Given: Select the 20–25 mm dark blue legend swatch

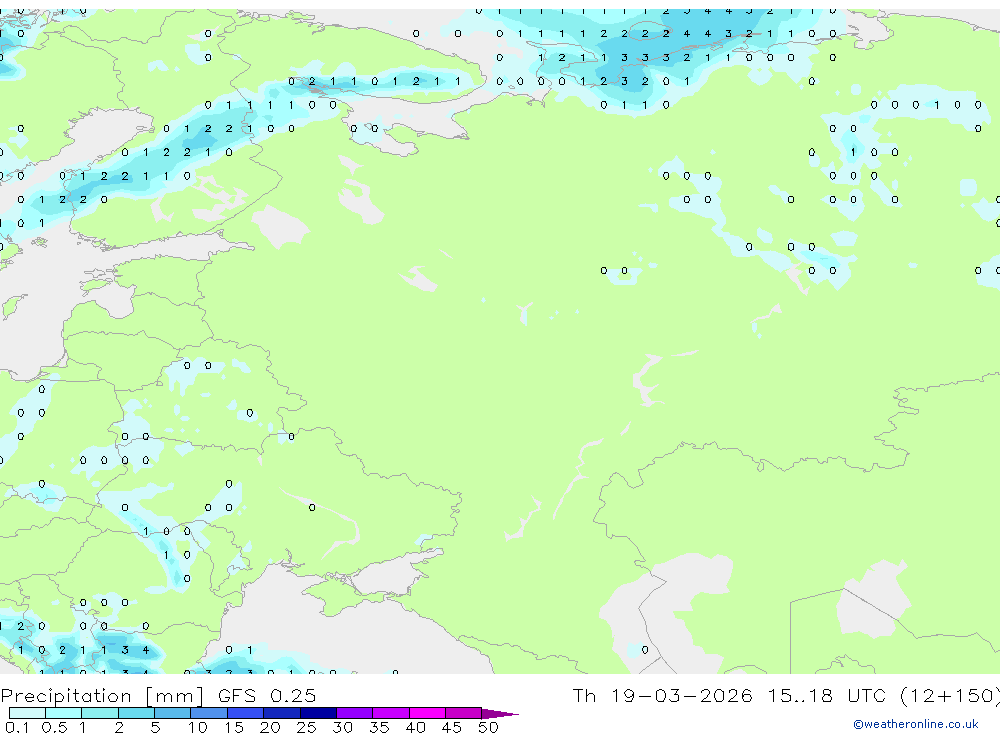Looking at the screenshot, I should (281, 713).
